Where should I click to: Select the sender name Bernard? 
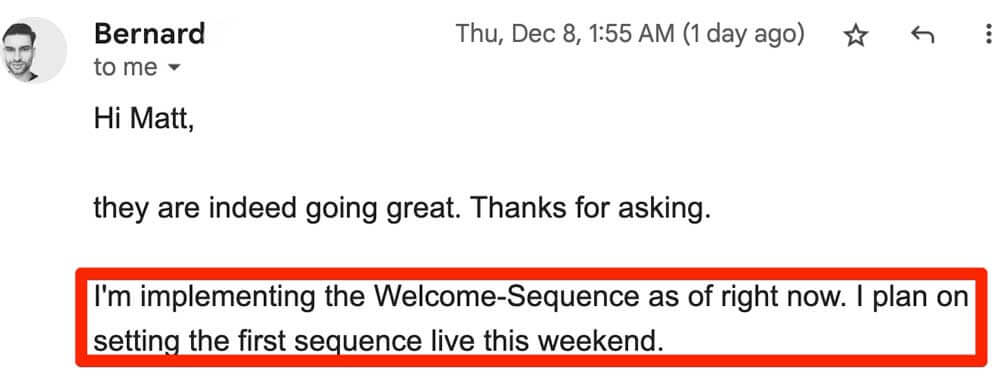[x=150, y=34]
